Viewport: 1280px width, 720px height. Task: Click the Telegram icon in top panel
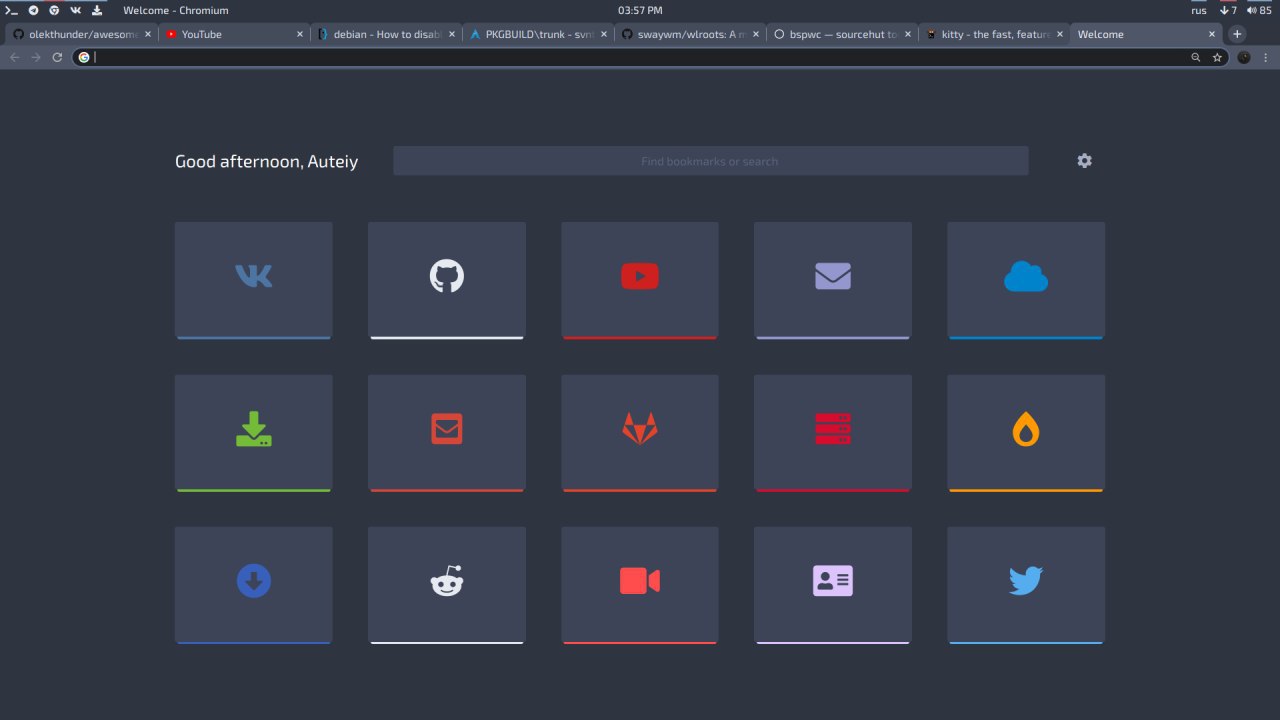[33, 10]
